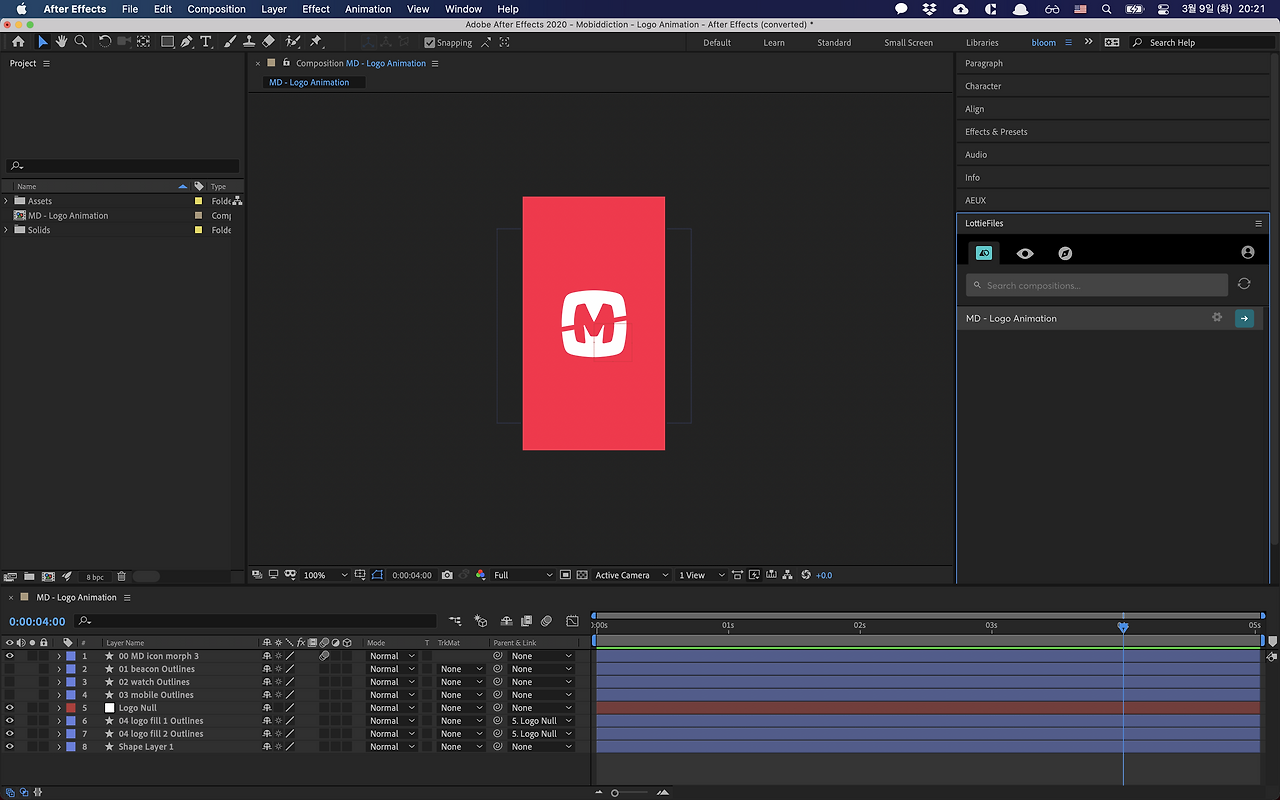The image size is (1280, 800).
Task: Disable the Snapping checkbox
Action: tap(430, 43)
